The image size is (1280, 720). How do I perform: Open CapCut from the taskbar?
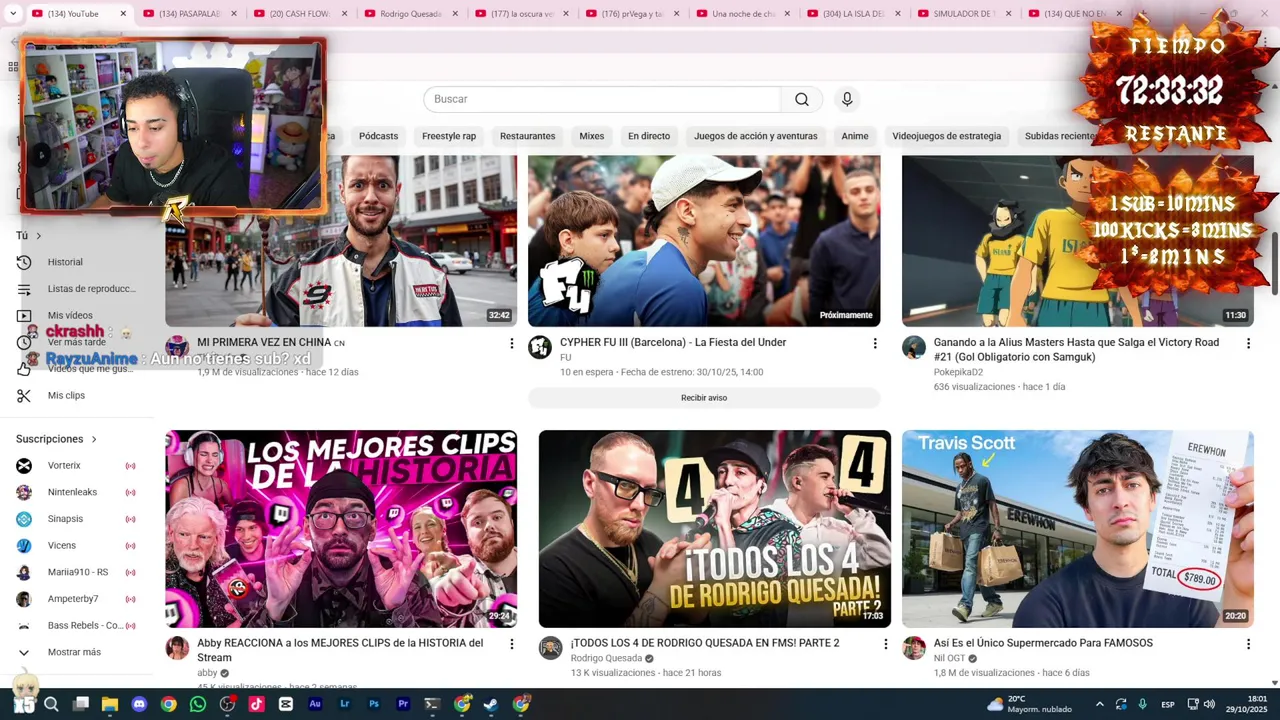click(286, 704)
